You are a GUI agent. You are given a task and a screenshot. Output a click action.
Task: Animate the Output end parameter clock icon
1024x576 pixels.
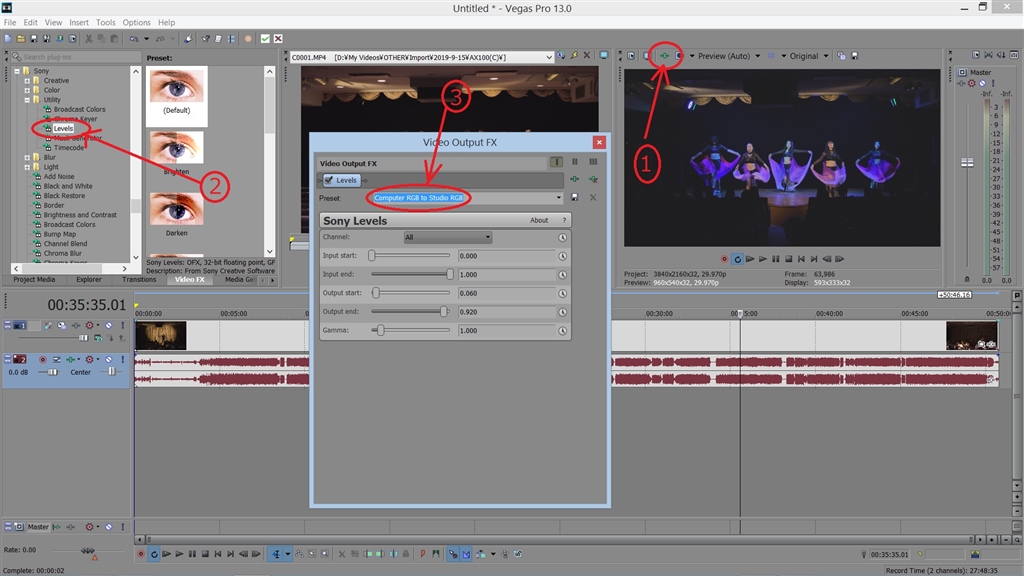pos(562,312)
